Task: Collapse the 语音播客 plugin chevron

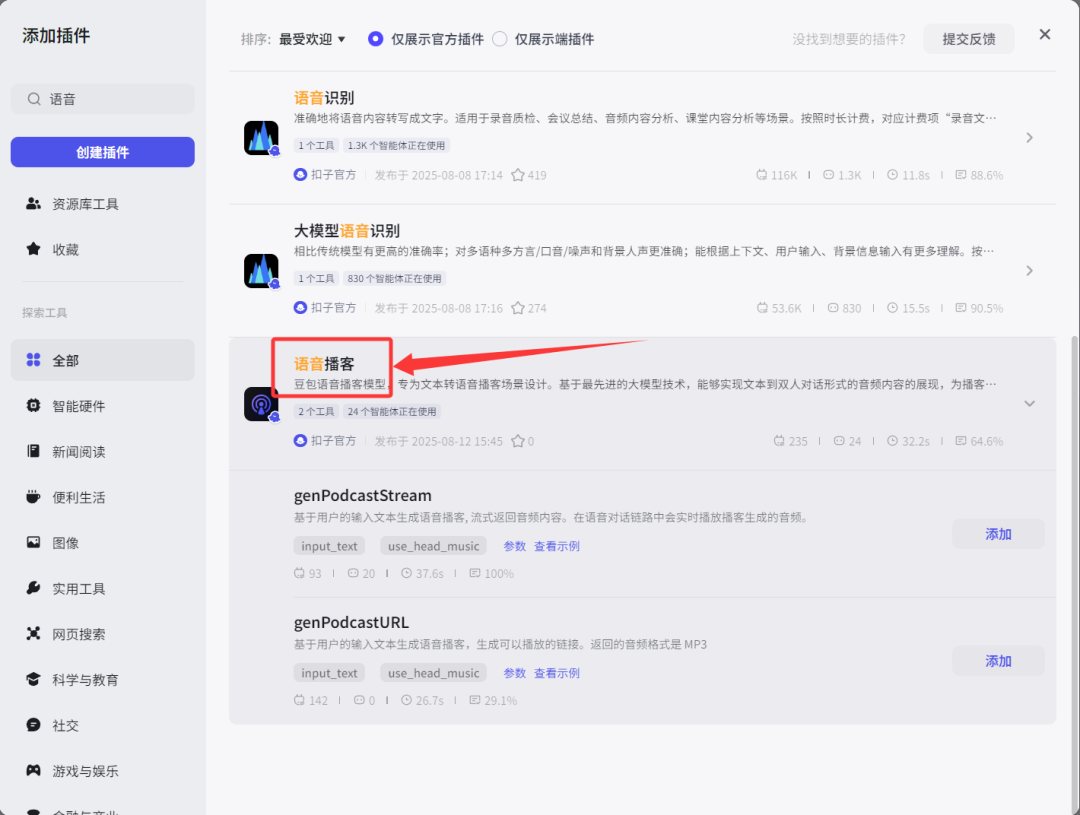Action: [x=1030, y=404]
